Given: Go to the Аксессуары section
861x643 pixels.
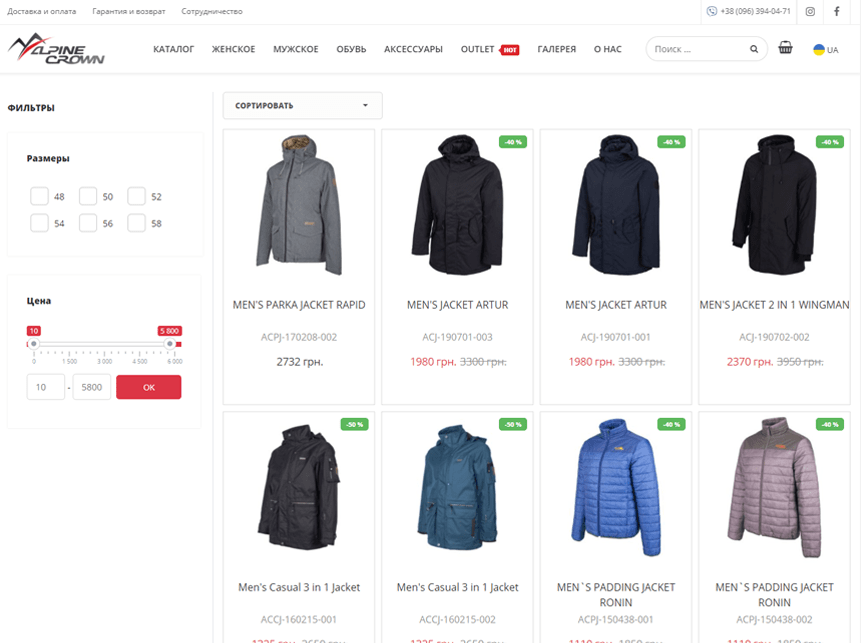Looking at the screenshot, I should [x=413, y=49].
